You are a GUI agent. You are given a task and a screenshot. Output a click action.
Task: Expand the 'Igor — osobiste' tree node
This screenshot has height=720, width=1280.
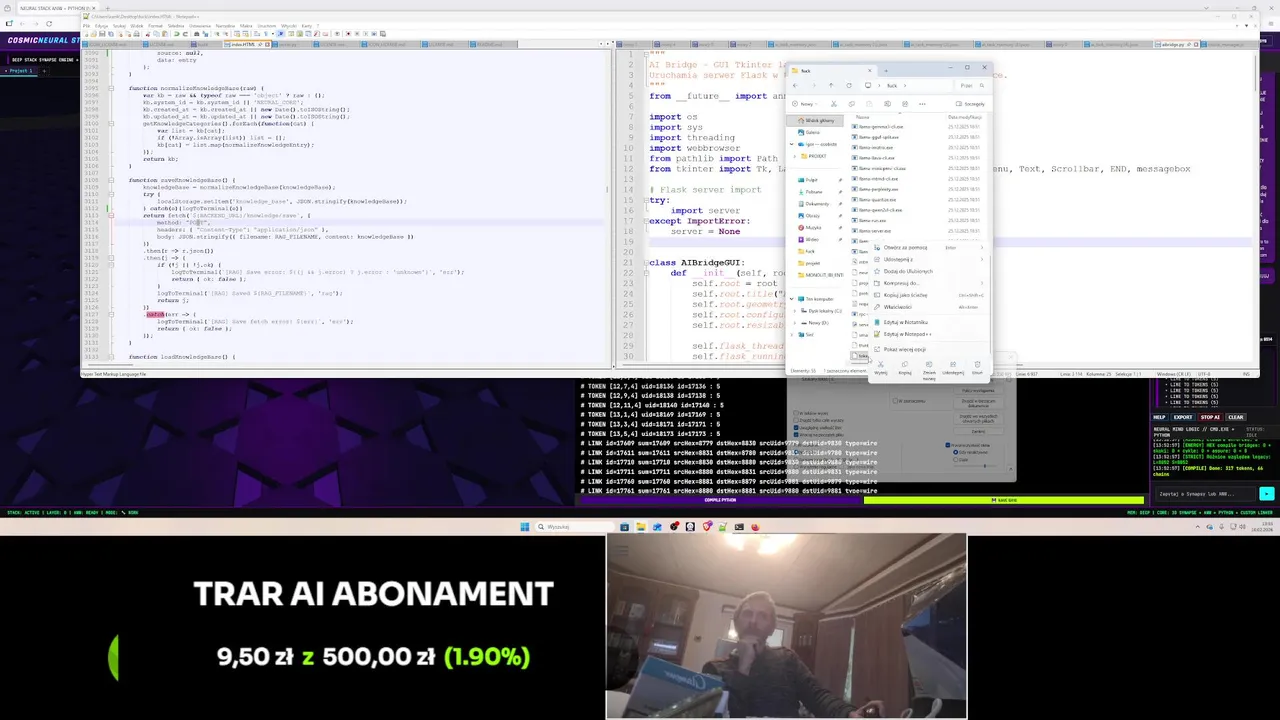(x=792, y=144)
